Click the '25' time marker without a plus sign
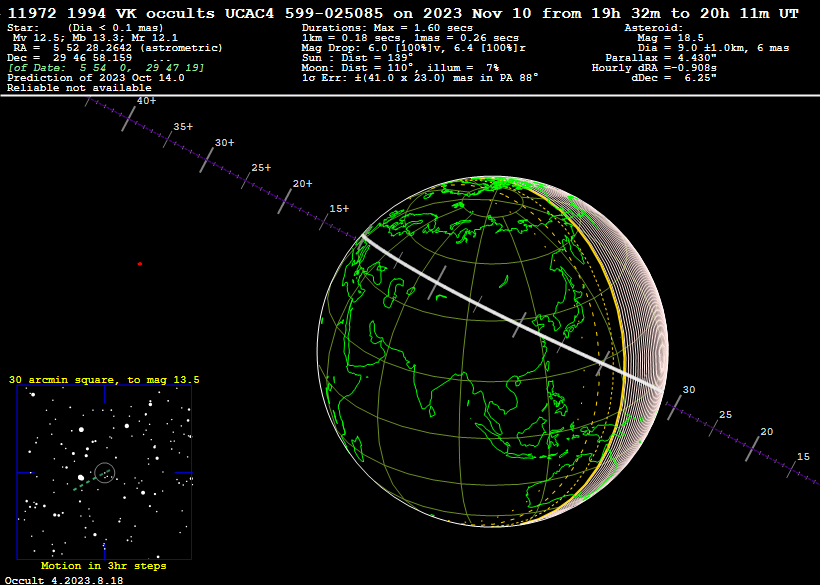The image size is (820, 585). tap(725, 415)
